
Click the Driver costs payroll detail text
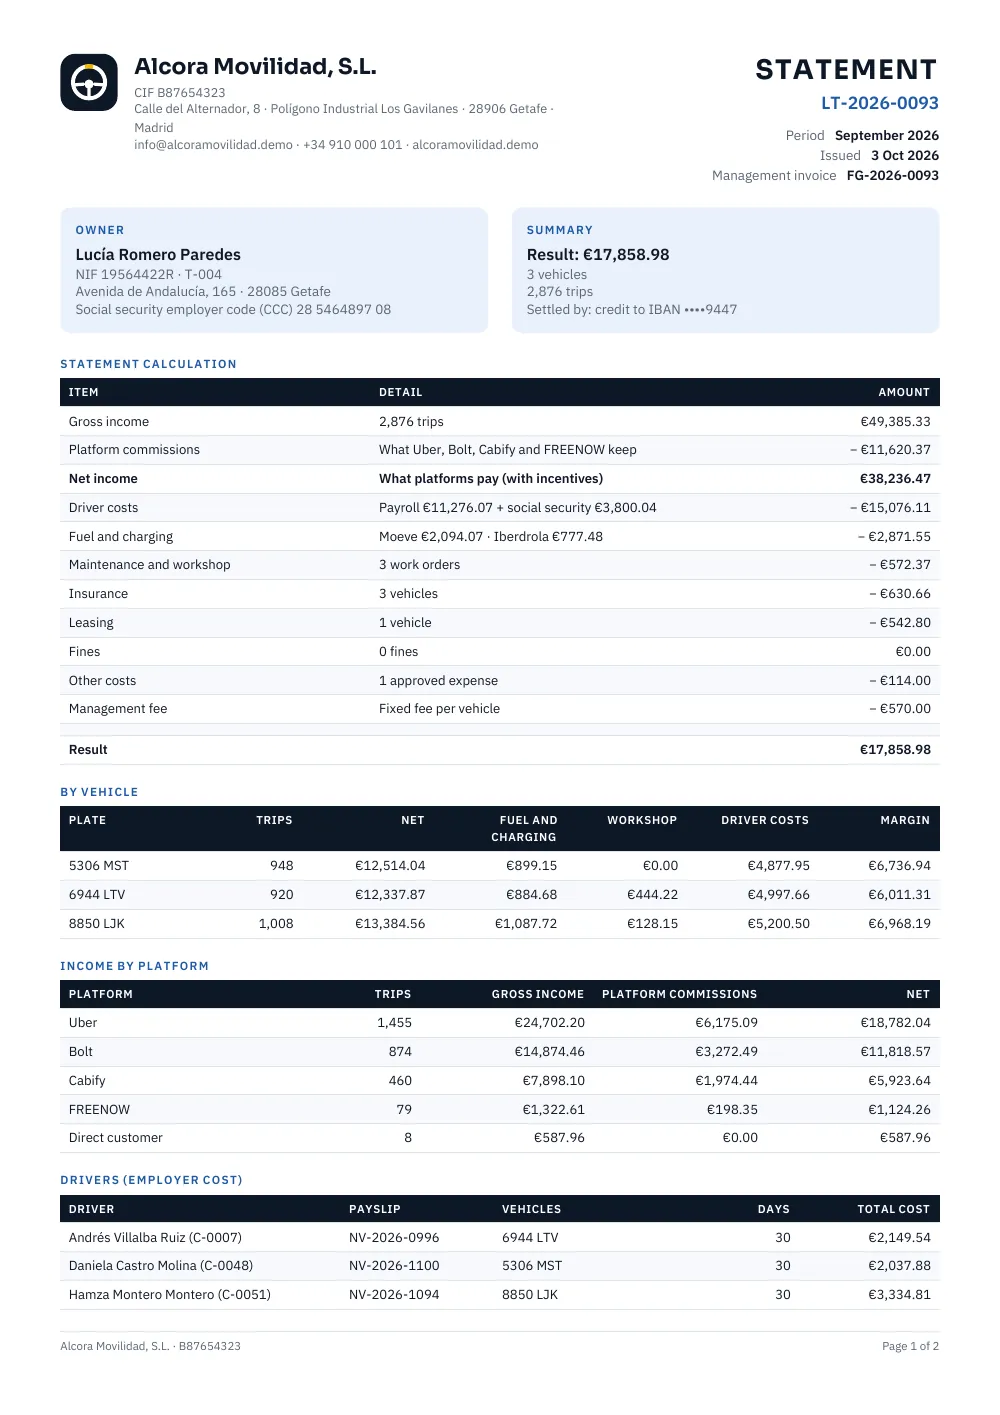point(518,508)
